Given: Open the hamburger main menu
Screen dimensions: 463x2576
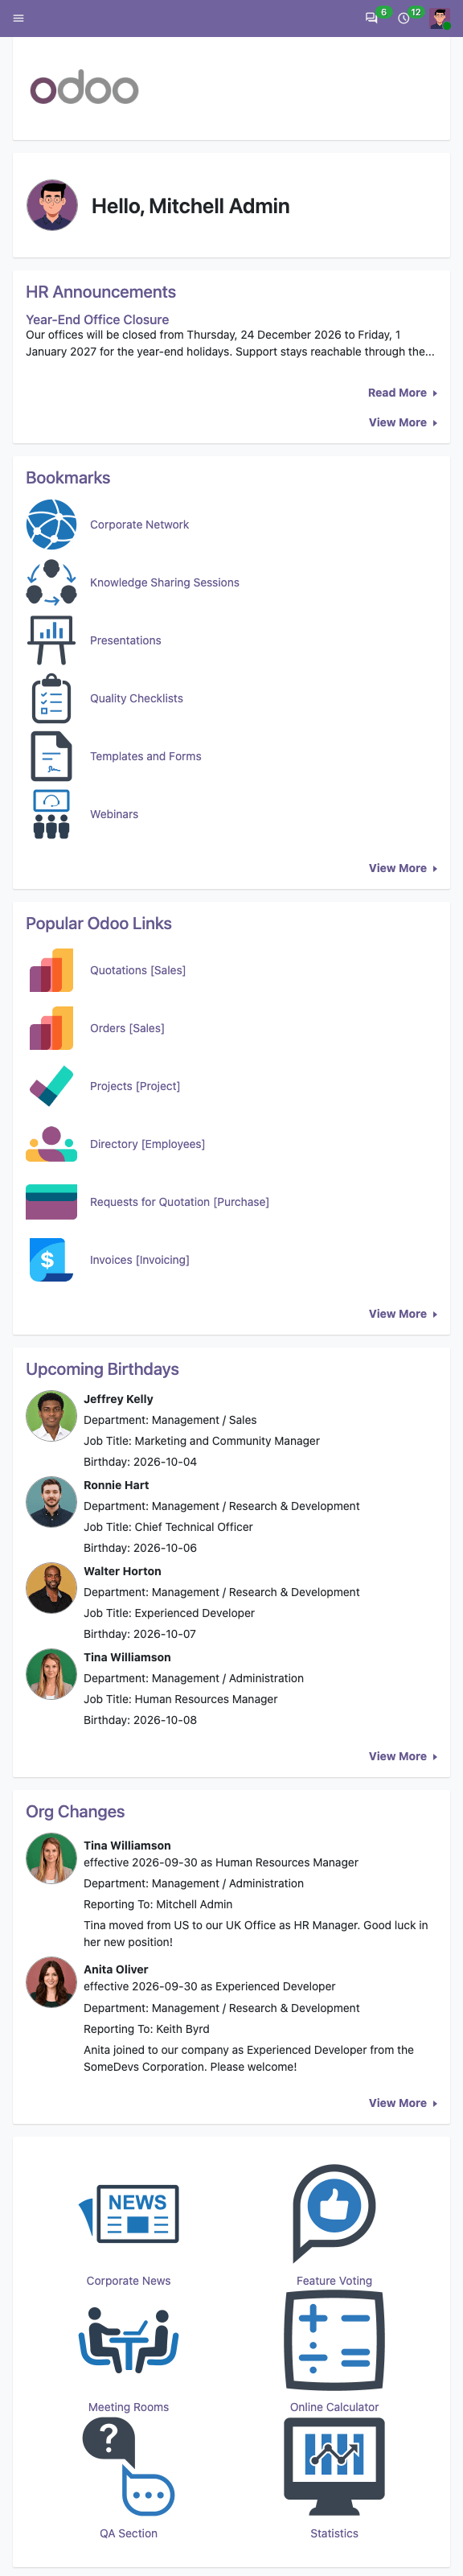Looking at the screenshot, I should 18,18.
